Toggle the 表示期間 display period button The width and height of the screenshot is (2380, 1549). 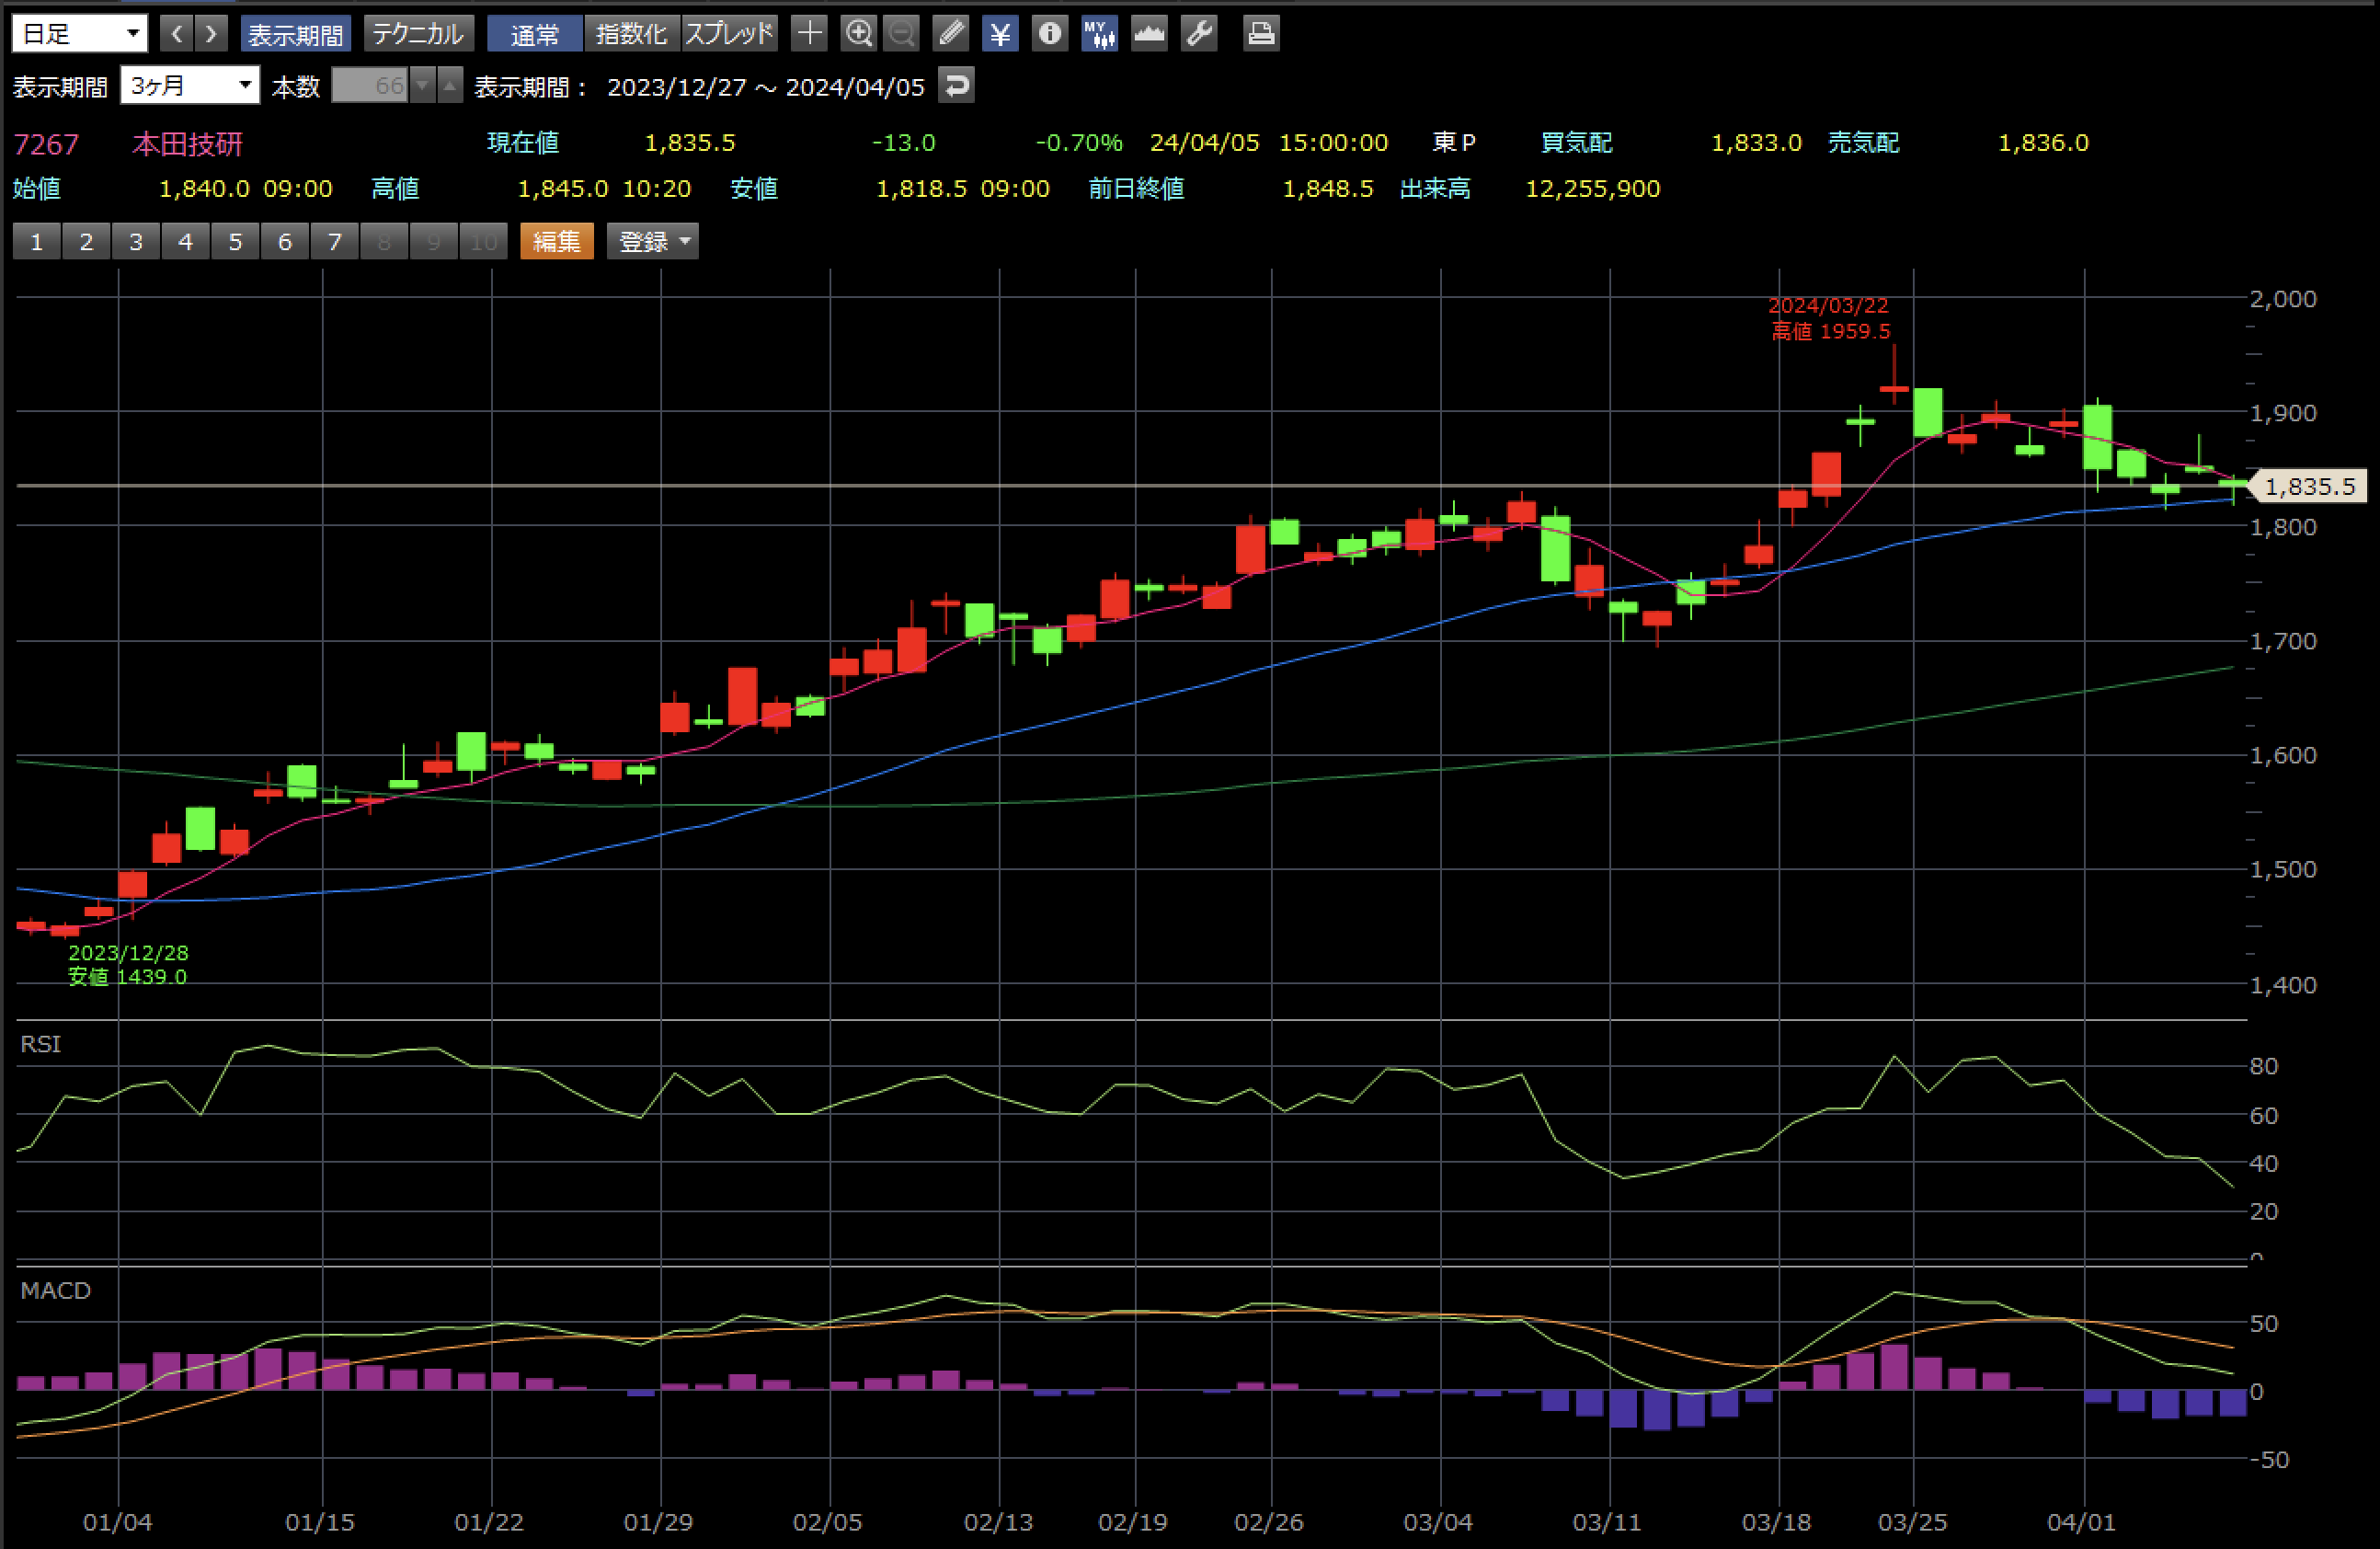295,34
